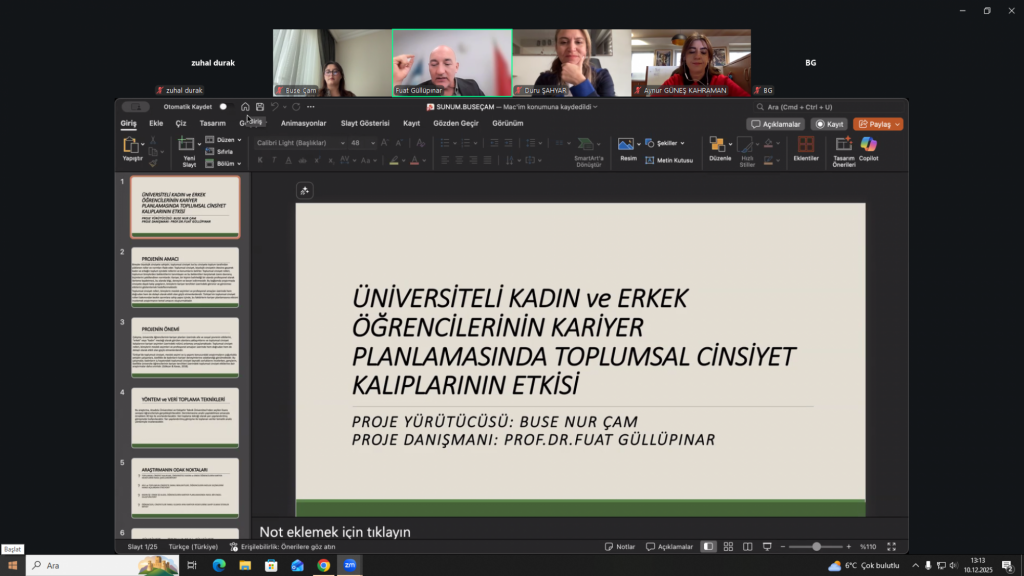Switch to slide sorter view icon
Viewport: 1024px width, 576px height.
(x=728, y=547)
